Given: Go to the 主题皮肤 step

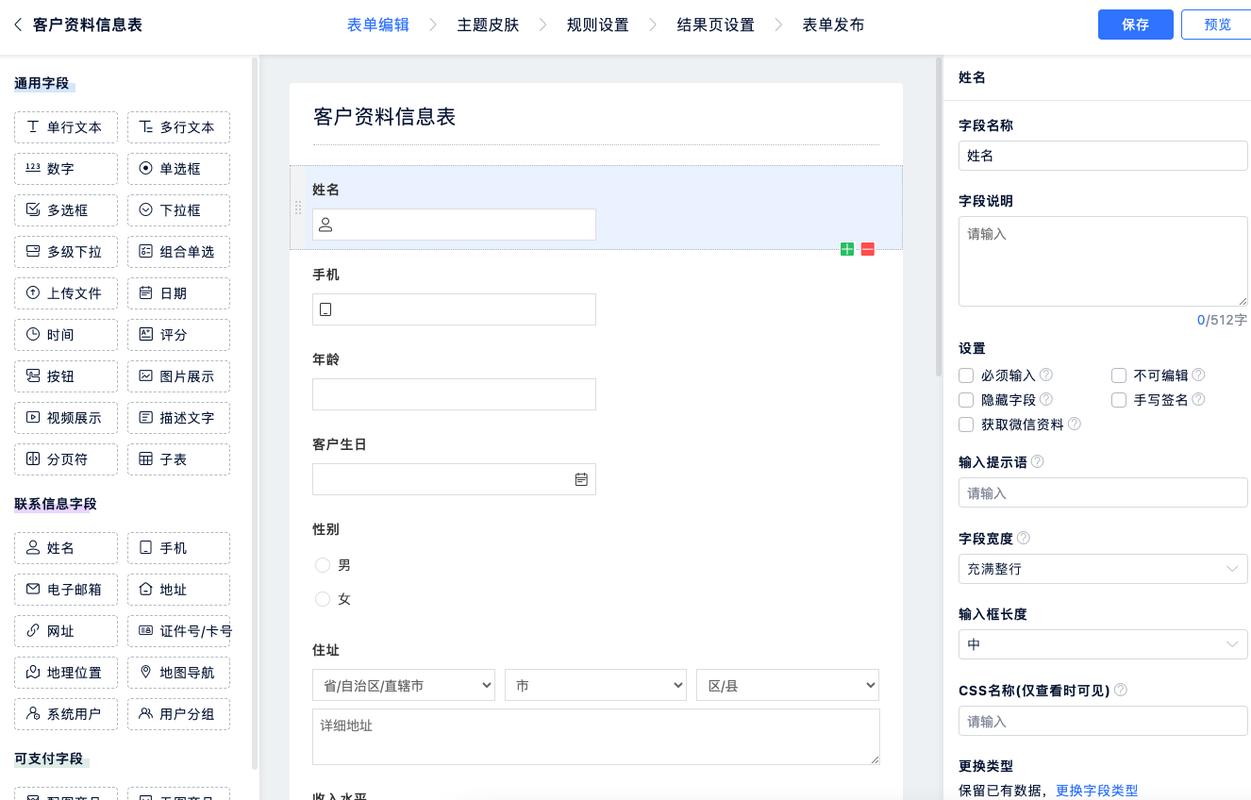Looking at the screenshot, I should [x=488, y=25].
